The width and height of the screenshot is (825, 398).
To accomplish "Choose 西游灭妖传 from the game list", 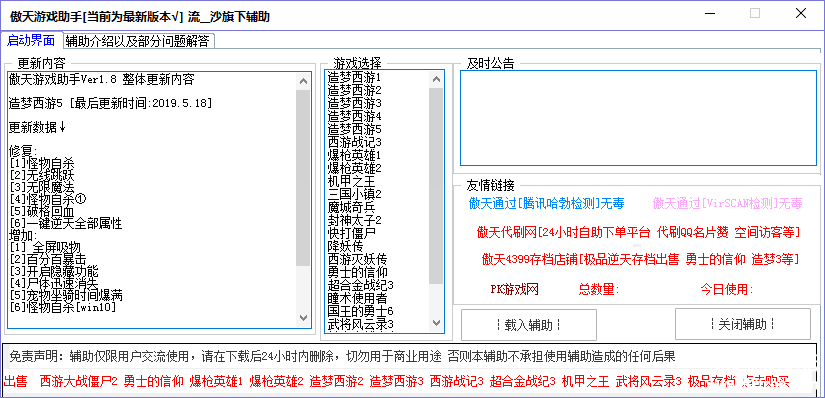I will 357,259.
